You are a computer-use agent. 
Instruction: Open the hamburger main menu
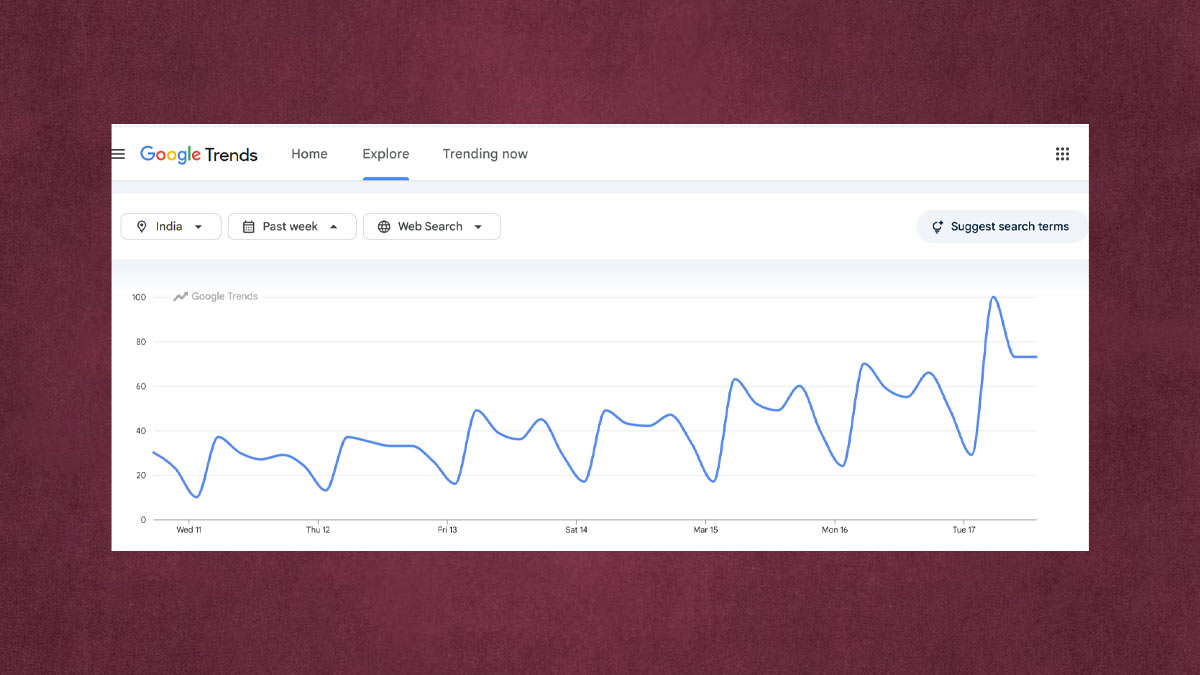[x=118, y=154]
